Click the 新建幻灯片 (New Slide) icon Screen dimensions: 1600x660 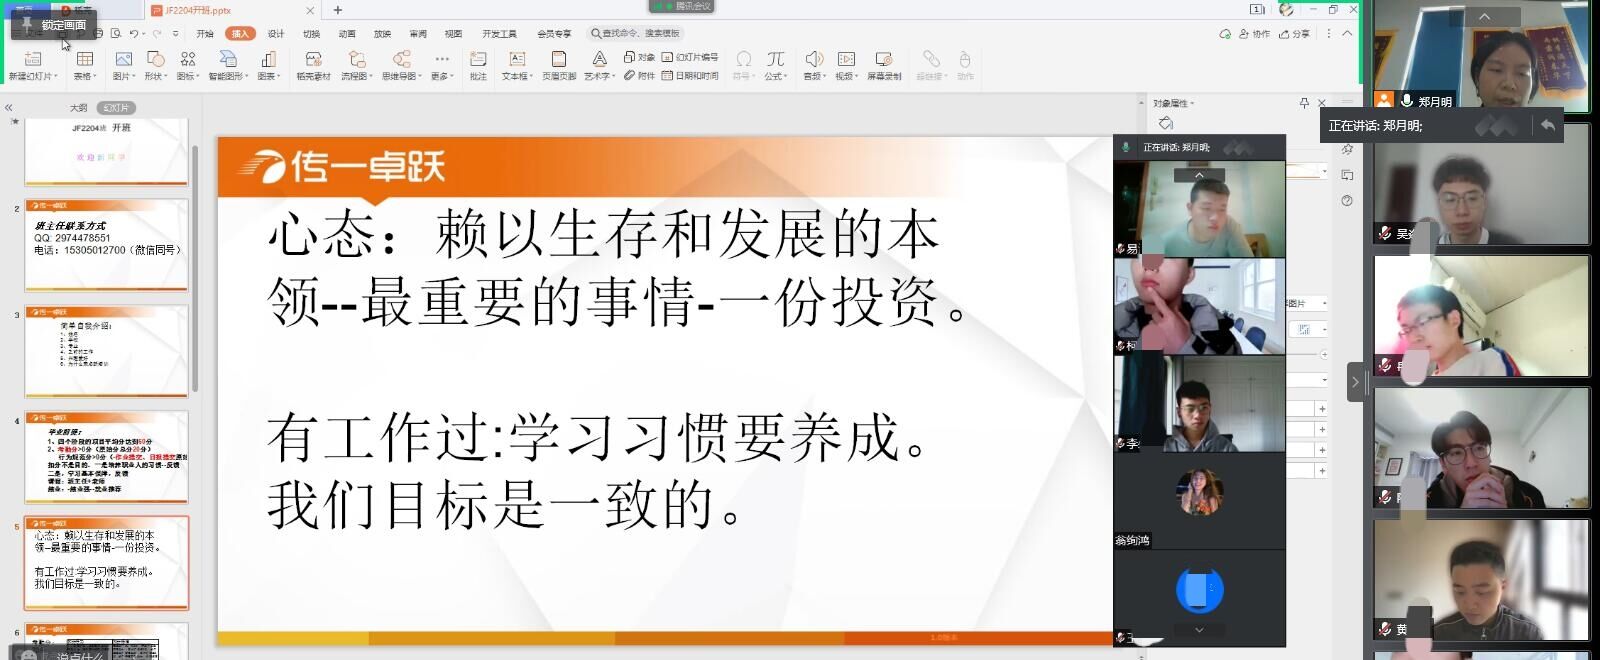click(x=33, y=59)
